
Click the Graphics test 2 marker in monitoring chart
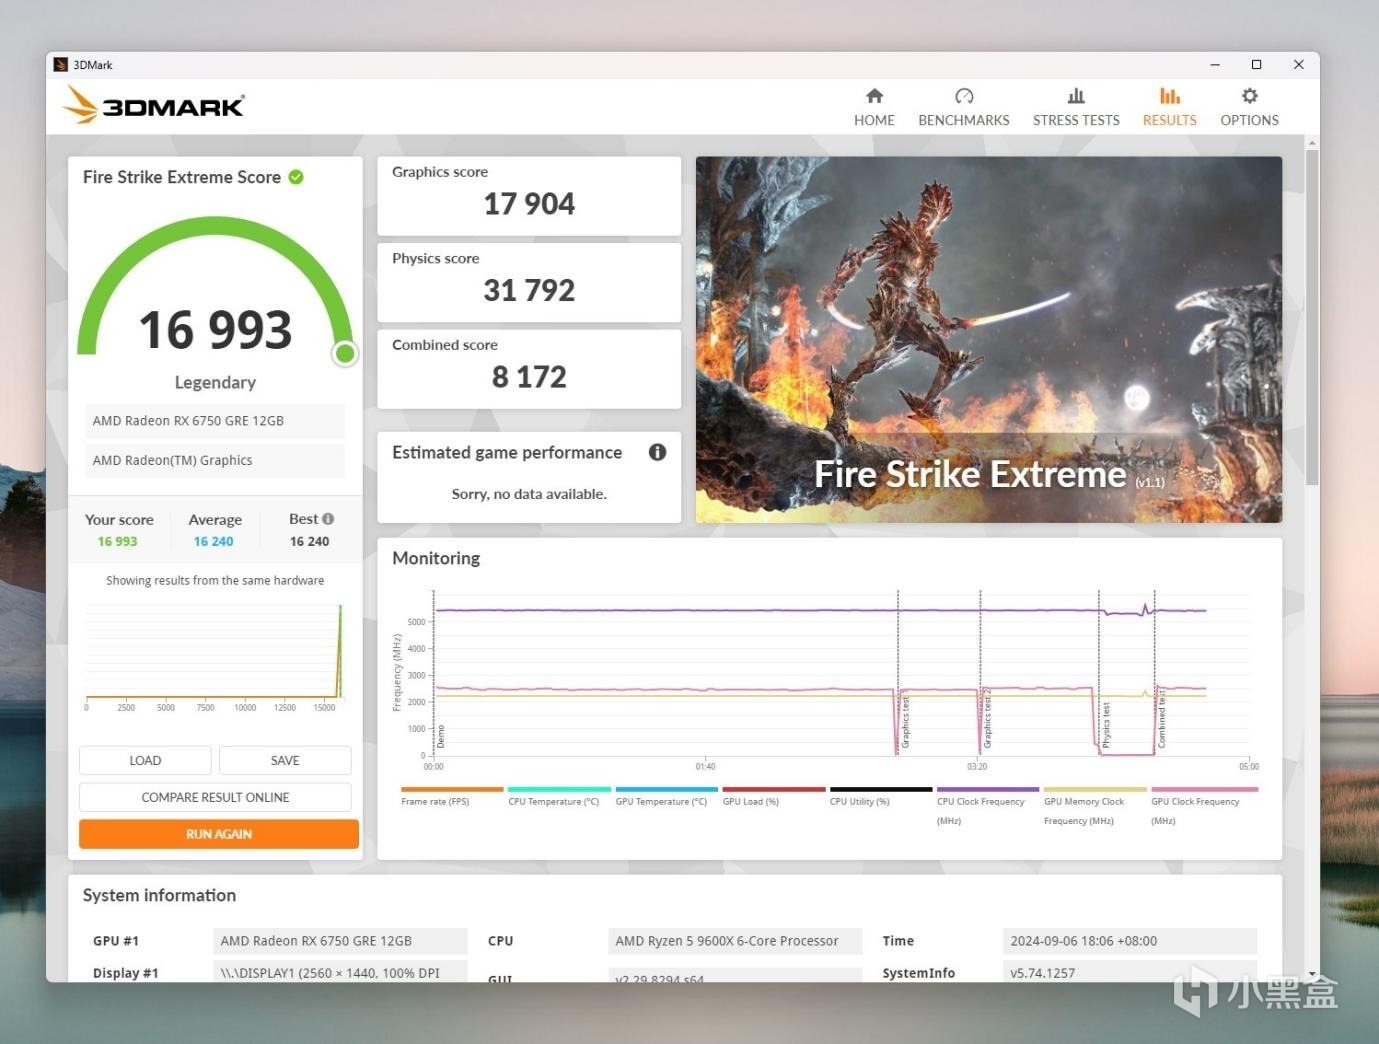pyautogui.click(x=987, y=718)
